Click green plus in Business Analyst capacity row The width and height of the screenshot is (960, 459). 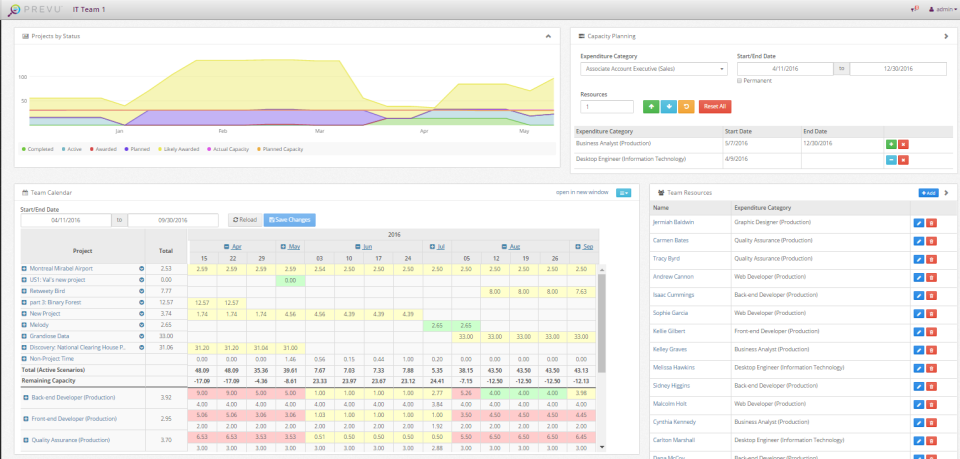point(891,144)
